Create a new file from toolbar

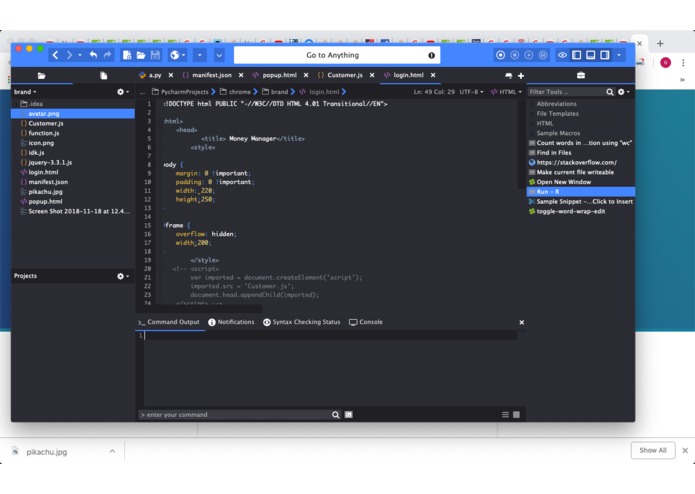(x=127, y=55)
